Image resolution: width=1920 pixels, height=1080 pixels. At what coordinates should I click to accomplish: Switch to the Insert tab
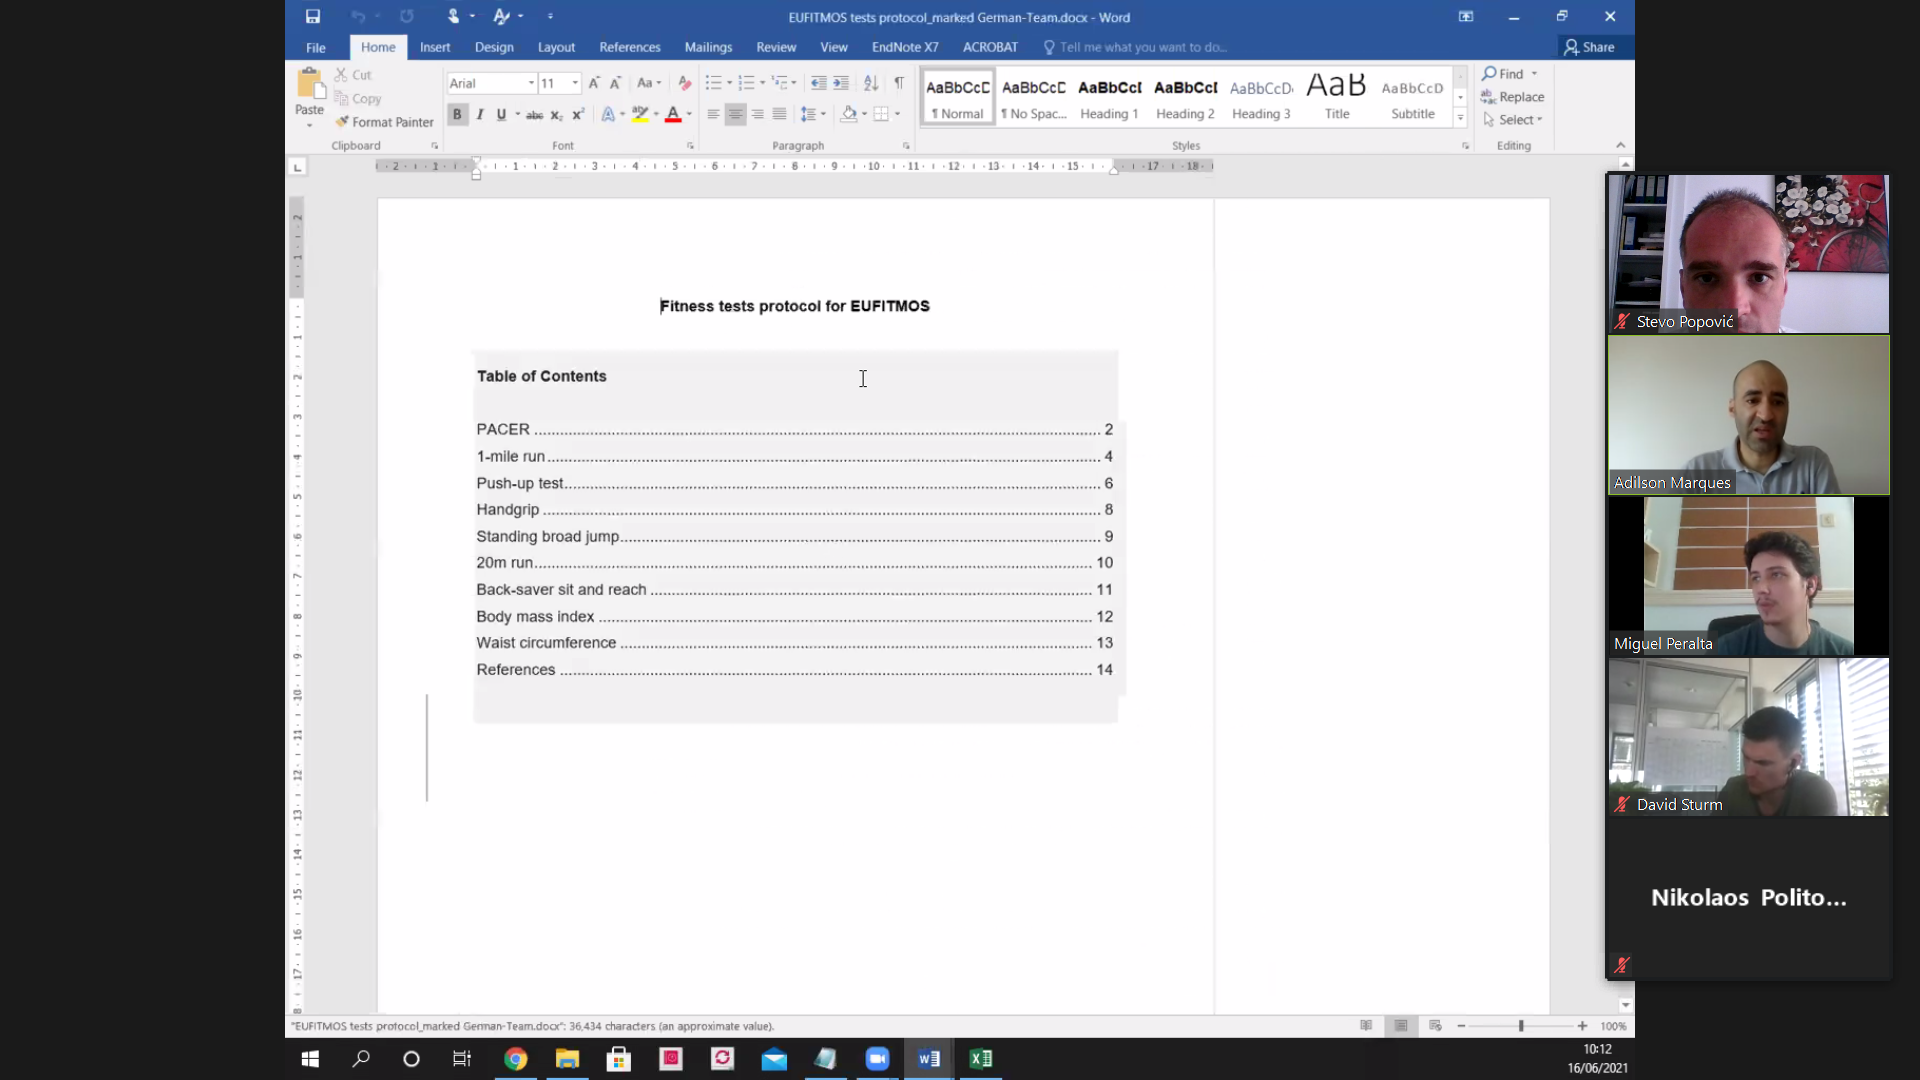tap(435, 47)
